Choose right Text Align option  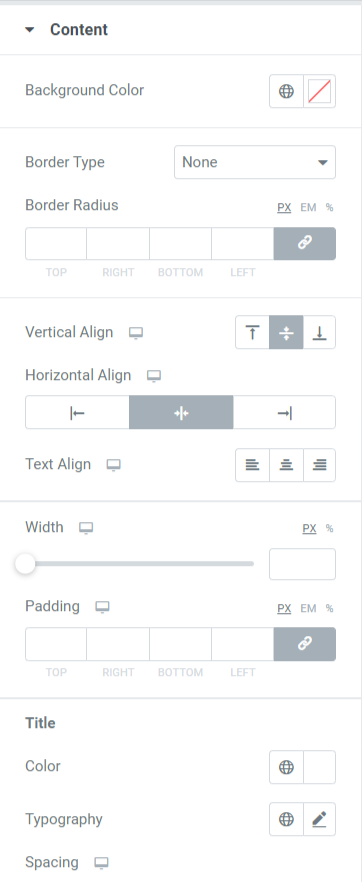[x=319, y=465]
